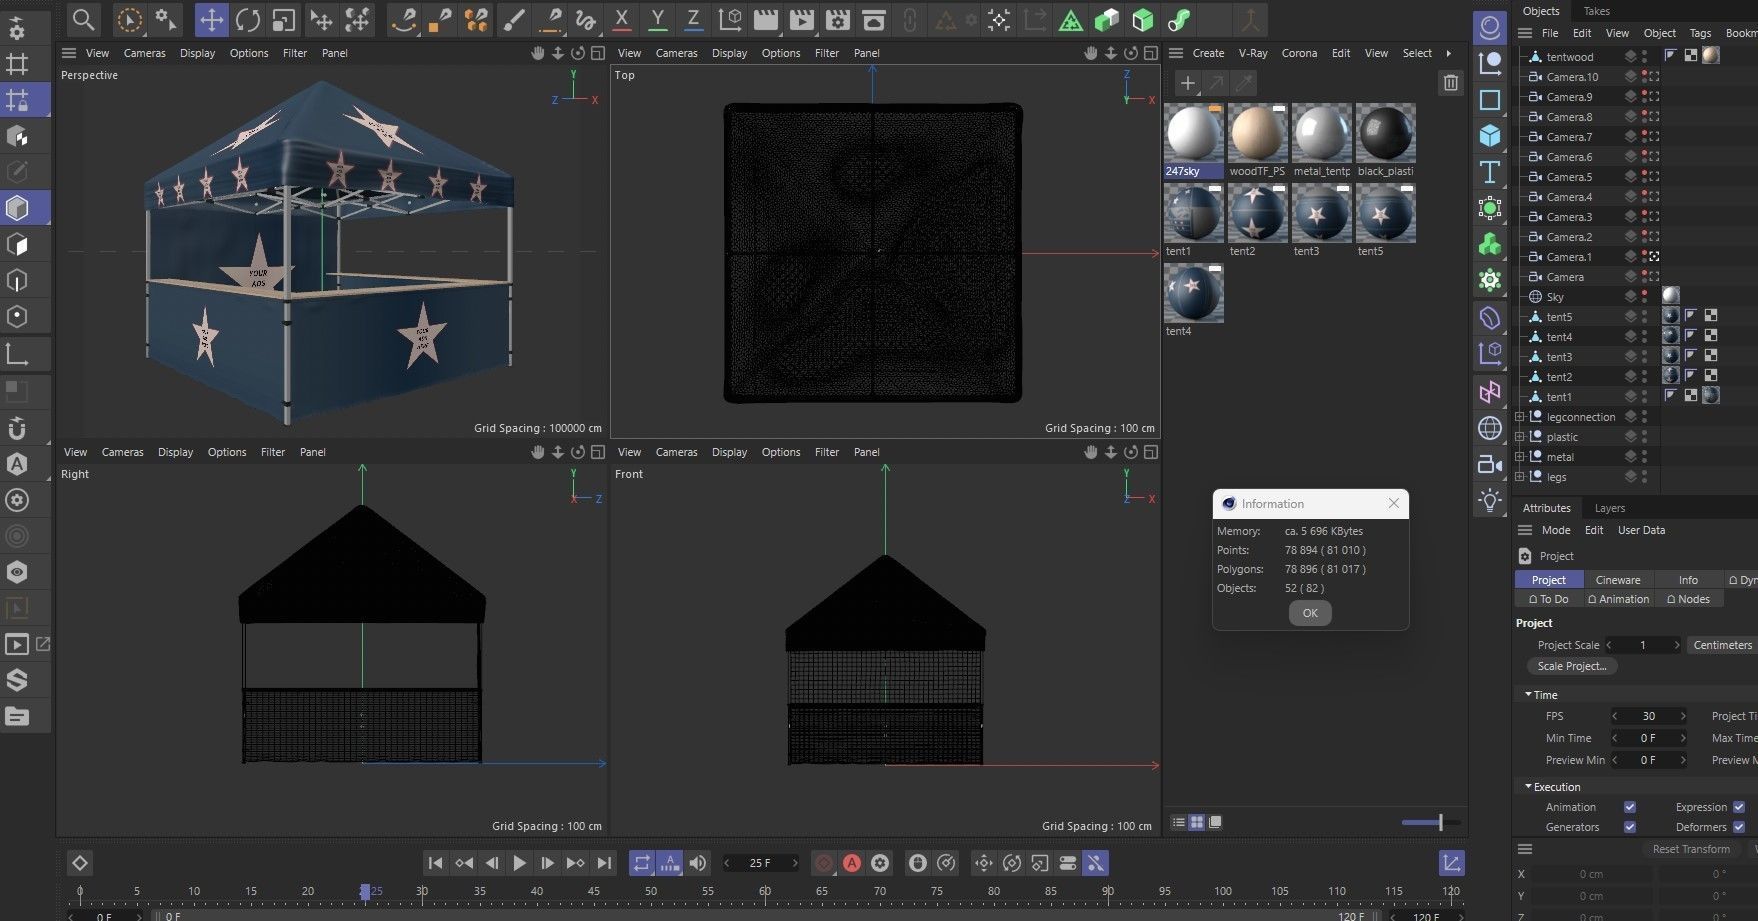This screenshot has width=1758, height=921.
Task: Expand the metal group
Action: click(x=1520, y=457)
